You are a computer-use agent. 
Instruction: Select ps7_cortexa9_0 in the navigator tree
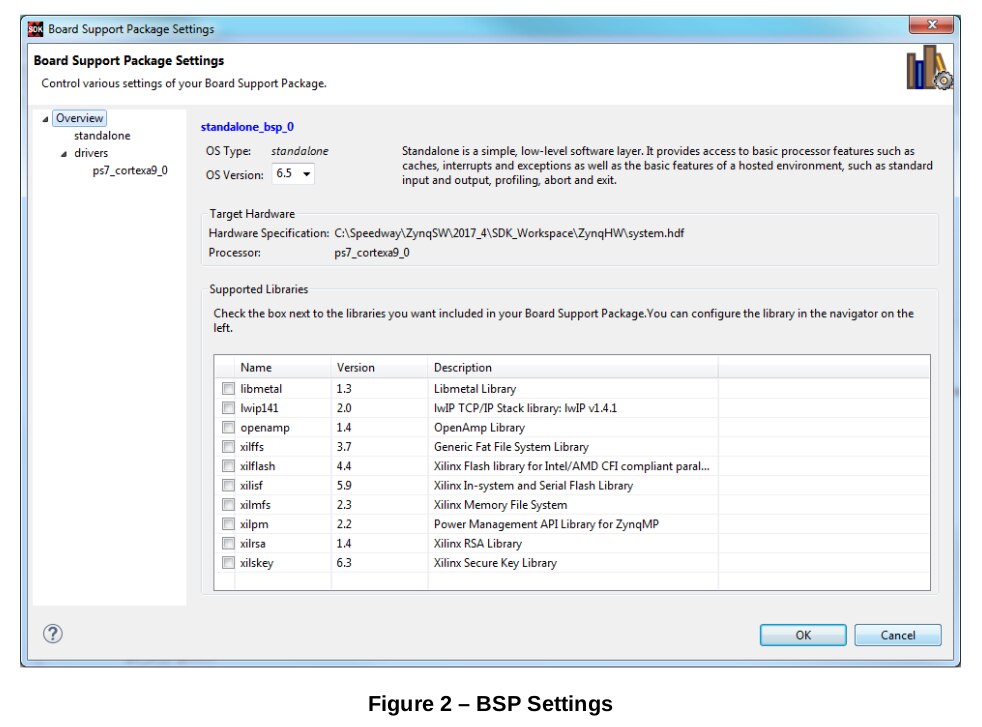click(130, 170)
